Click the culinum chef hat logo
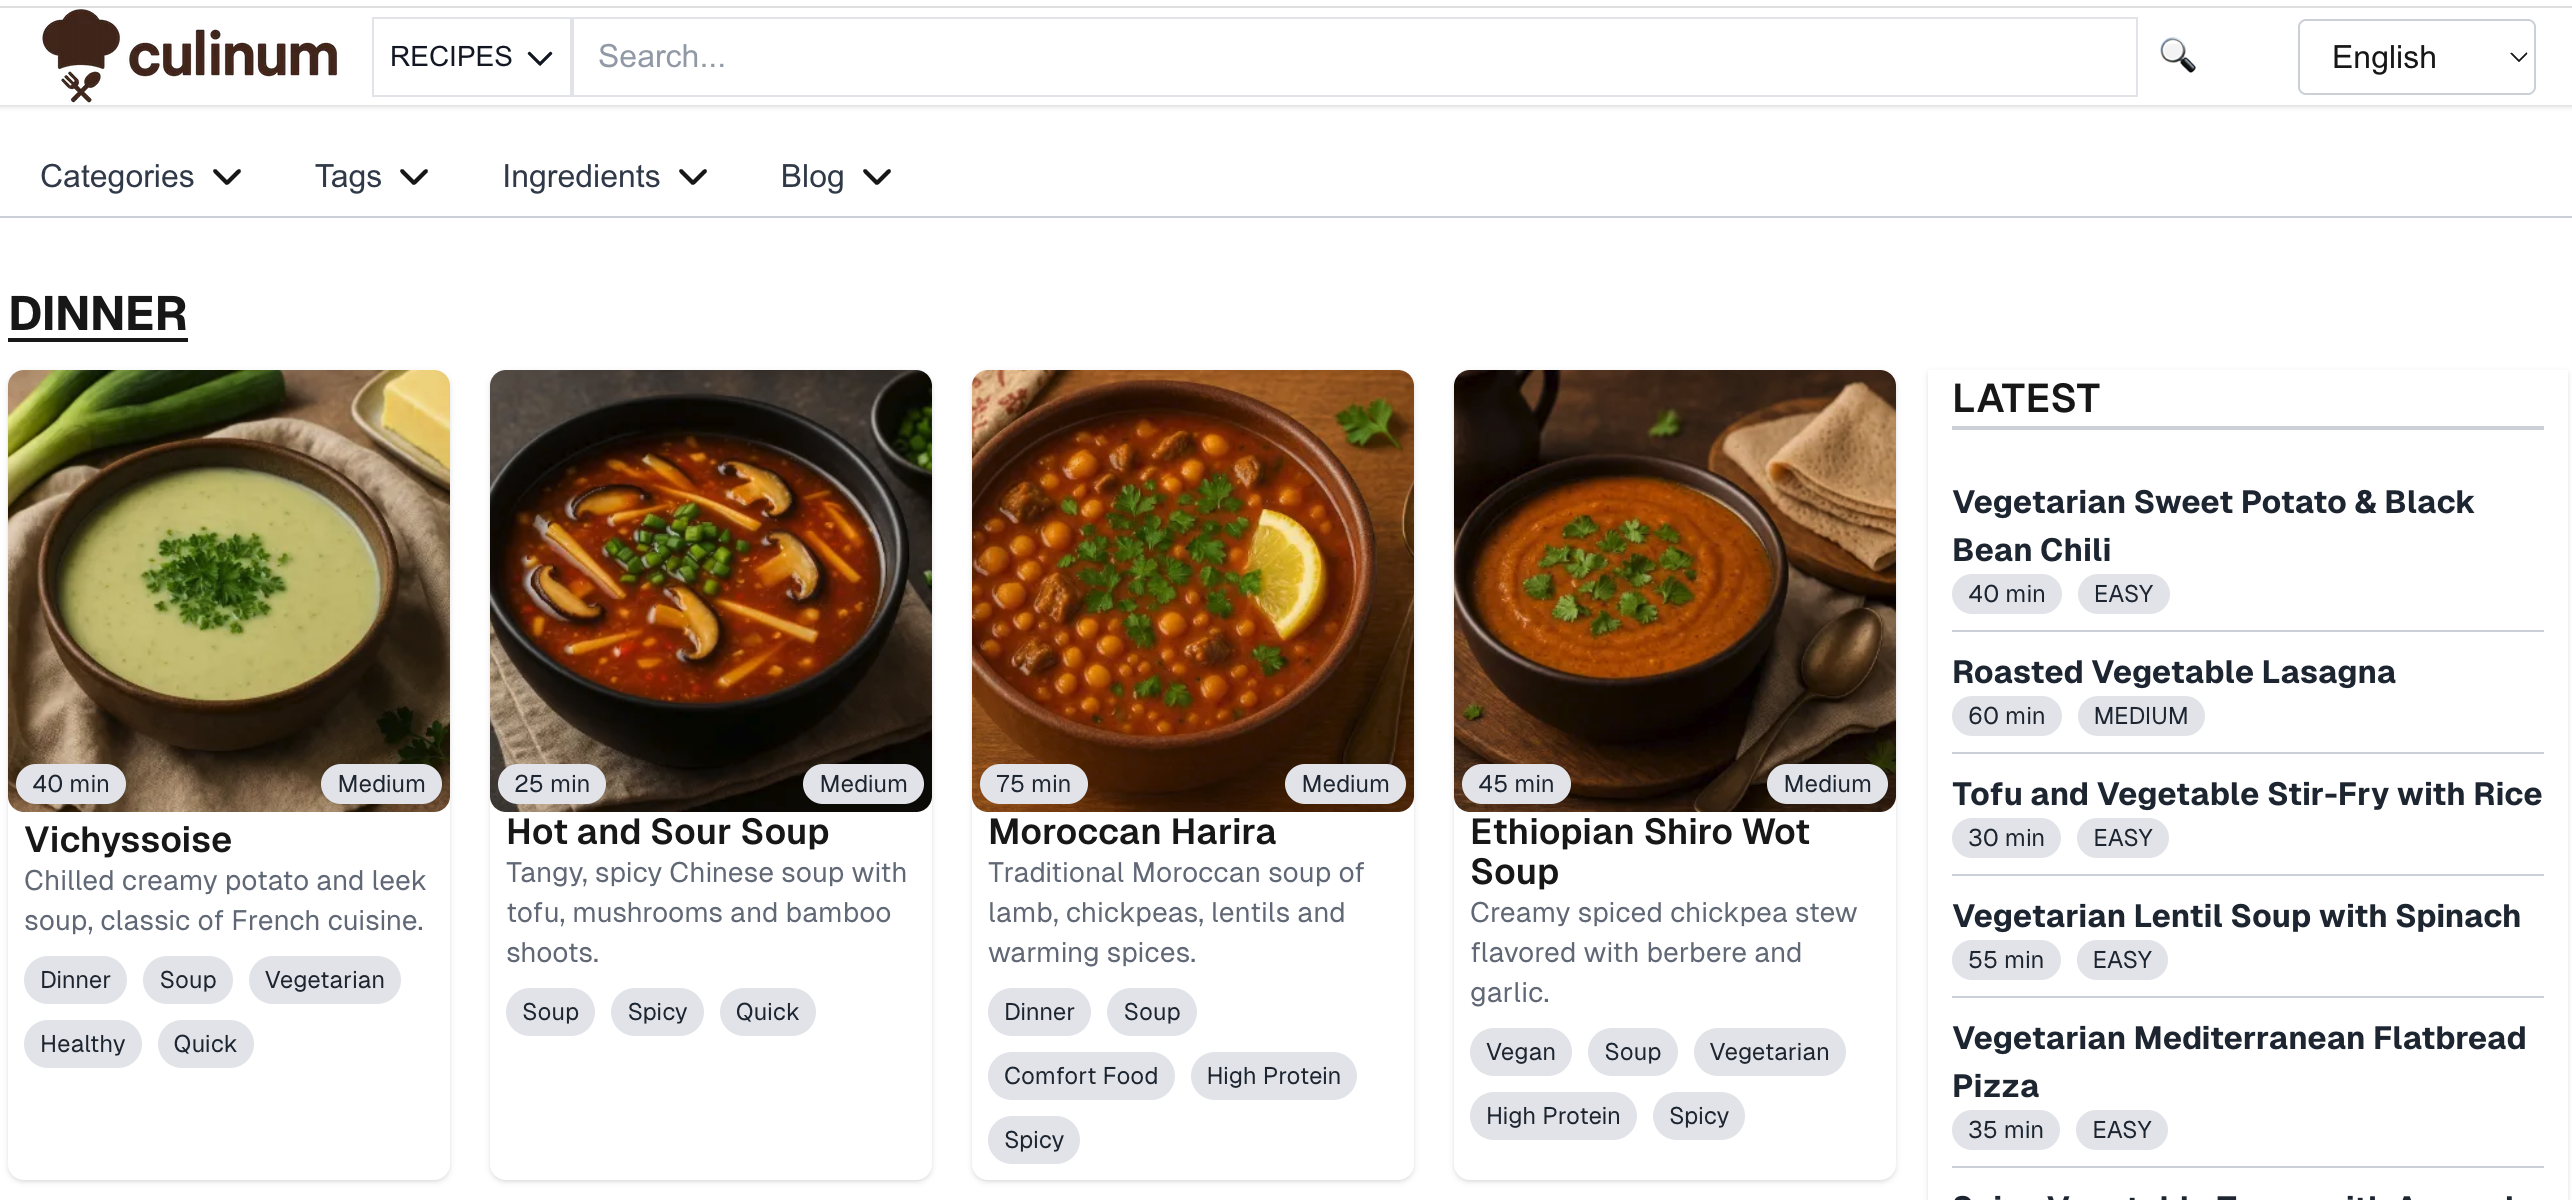The width and height of the screenshot is (2572, 1200). tap(85, 55)
